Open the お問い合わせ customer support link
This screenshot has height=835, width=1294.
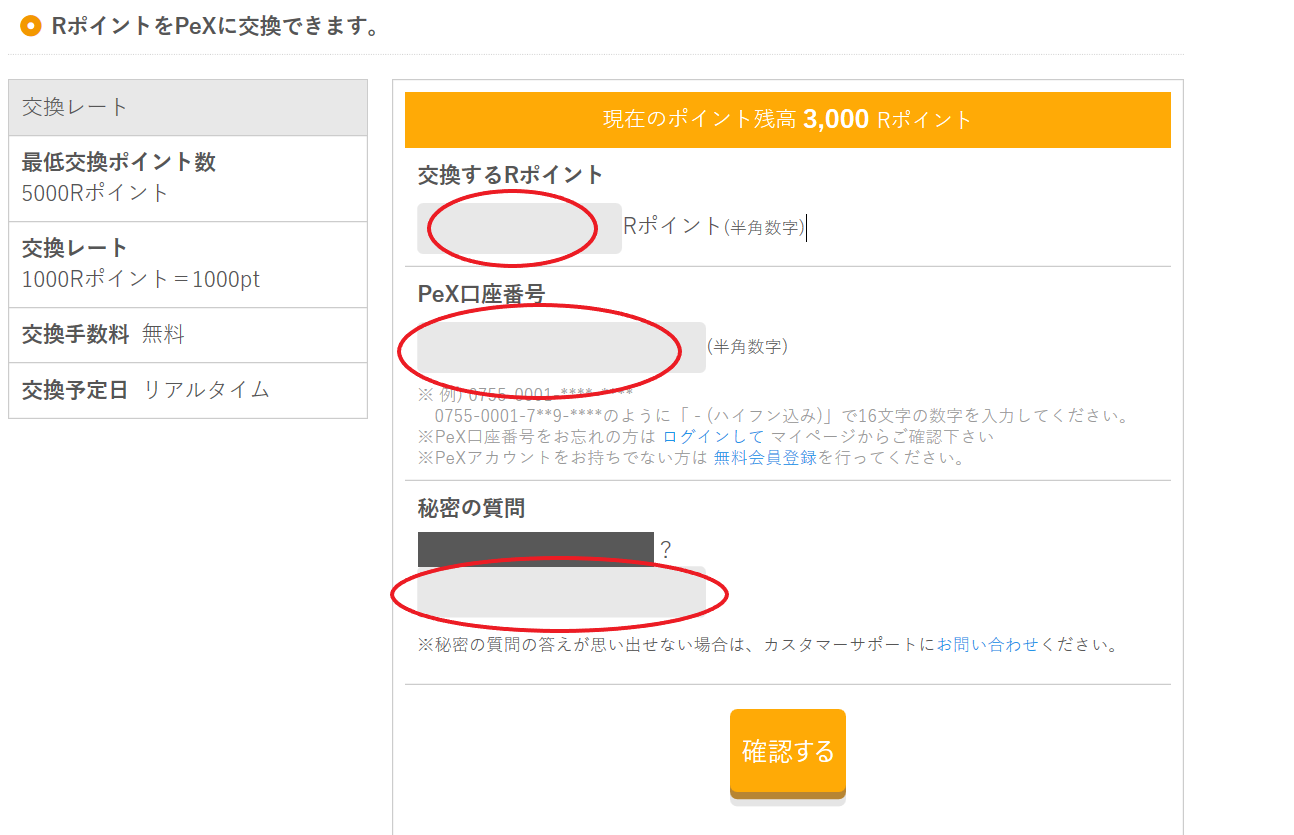(x=988, y=645)
